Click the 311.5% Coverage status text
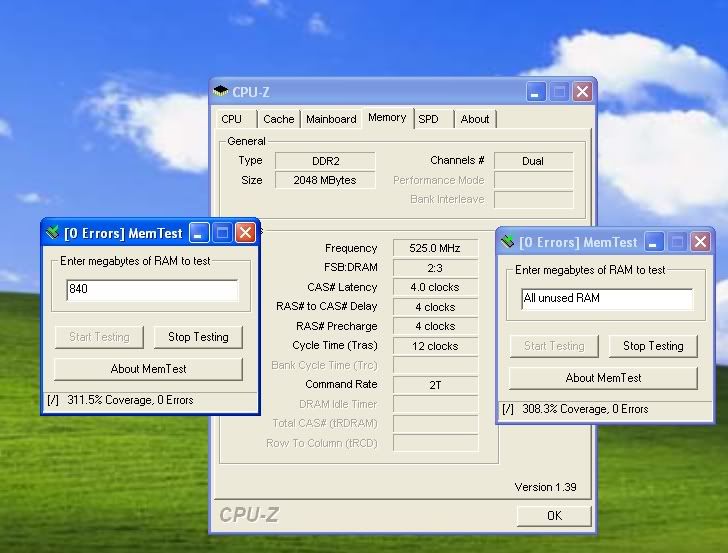The image size is (728, 553). [x=130, y=400]
